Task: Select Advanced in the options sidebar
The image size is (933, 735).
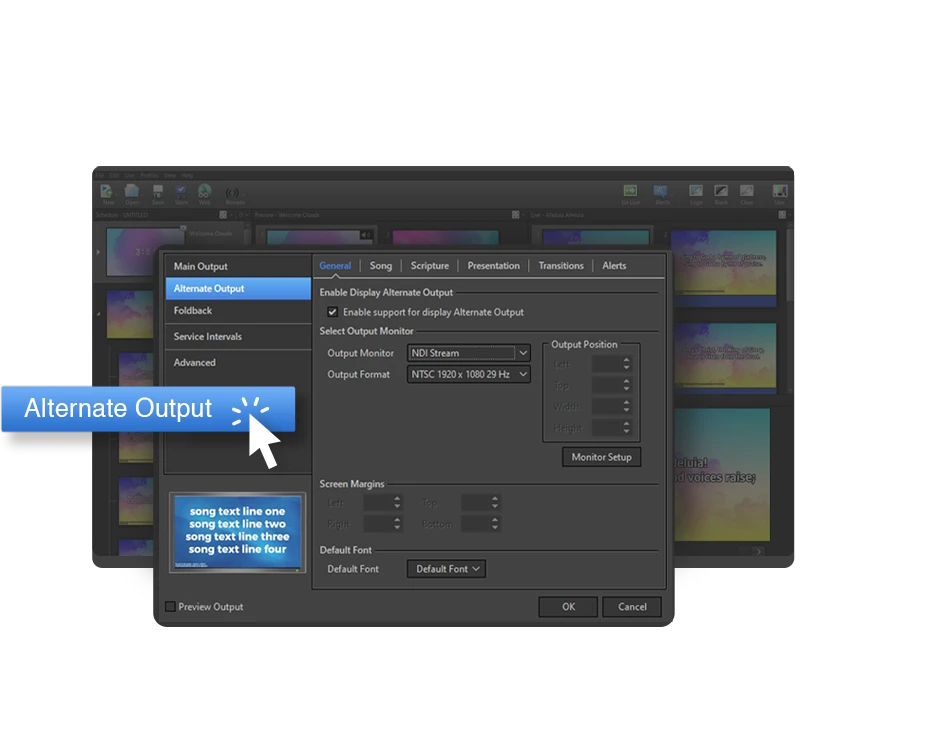Action: pyautogui.click(x=238, y=362)
